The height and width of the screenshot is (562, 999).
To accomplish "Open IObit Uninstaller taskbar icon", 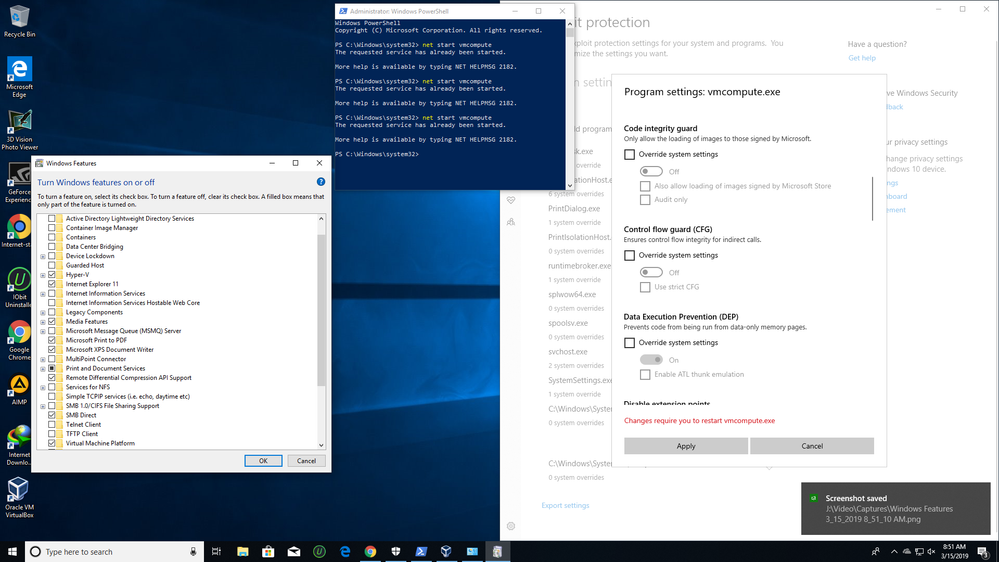I will pos(319,552).
